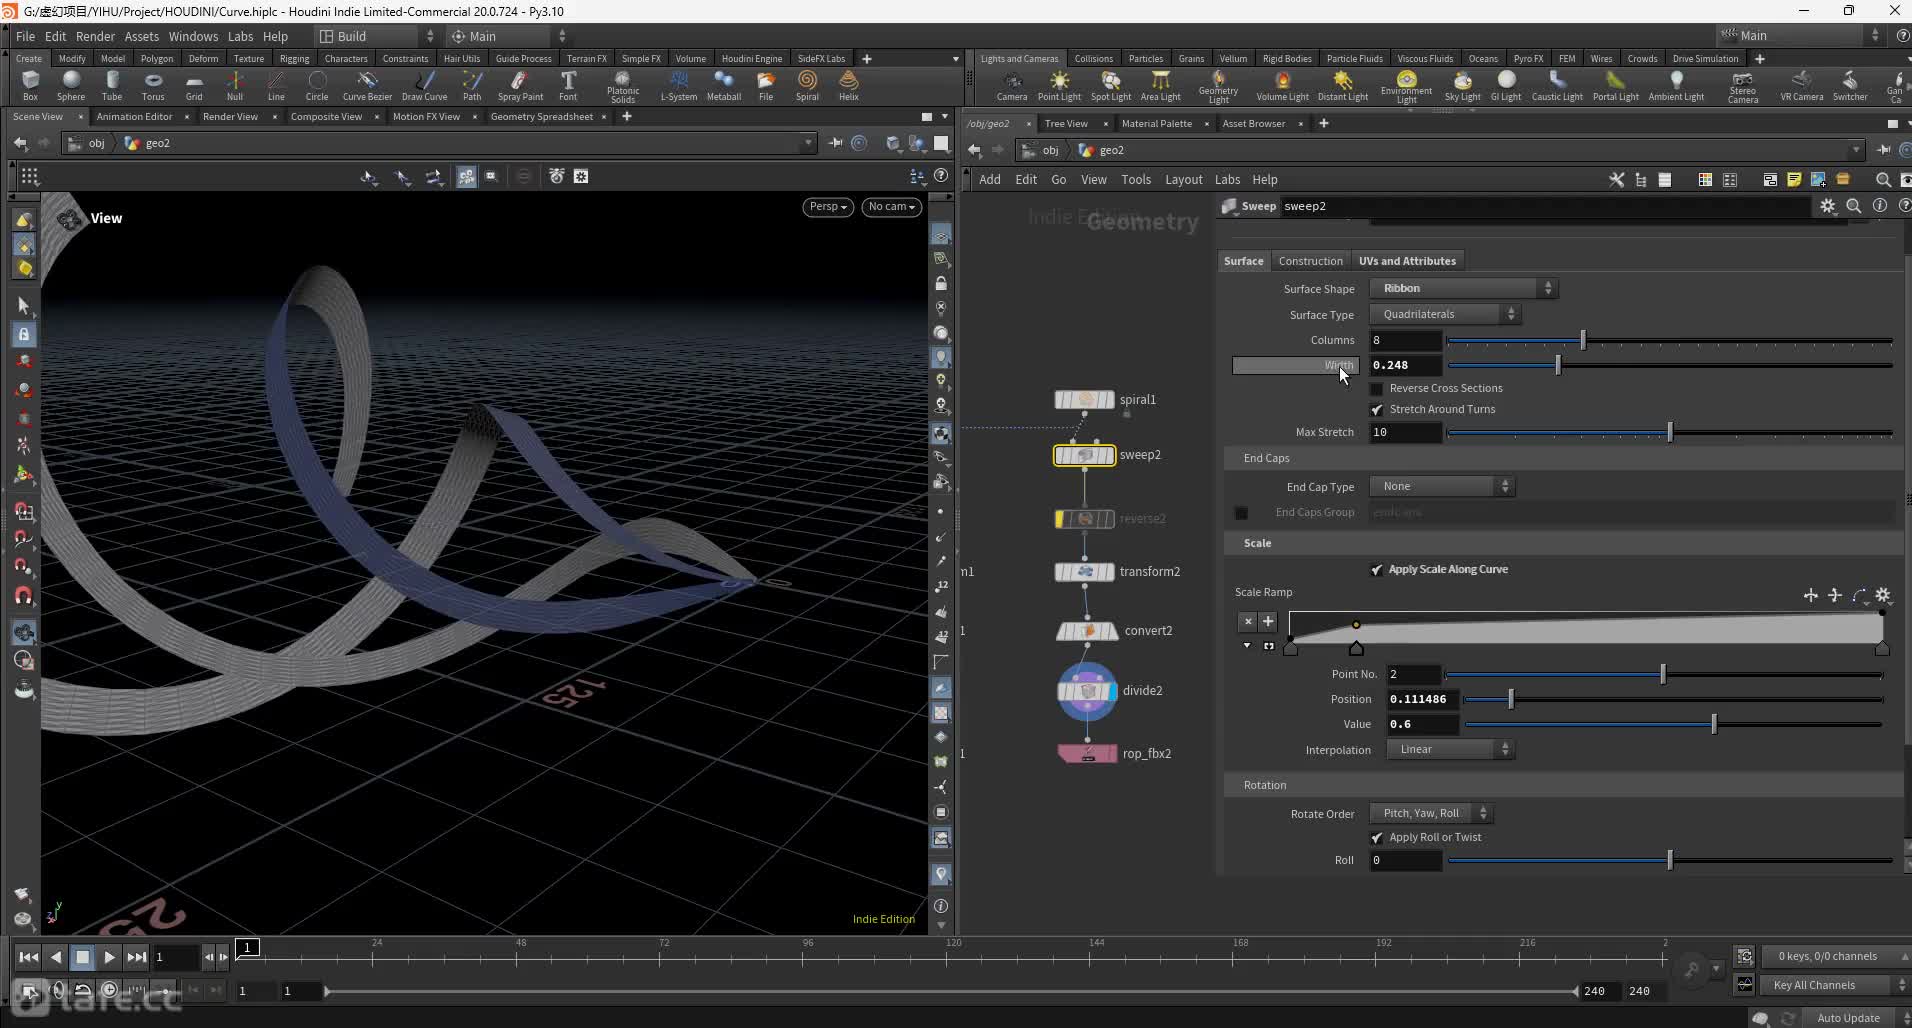Enable Reverse Cross Sections checkbox
The height and width of the screenshot is (1028, 1912).
click(1377, 388)
